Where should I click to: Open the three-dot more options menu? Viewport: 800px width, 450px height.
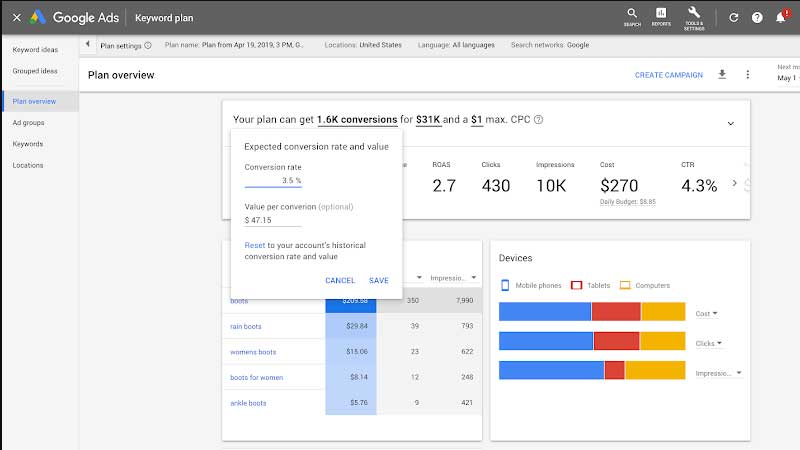(x=747, y=74)
